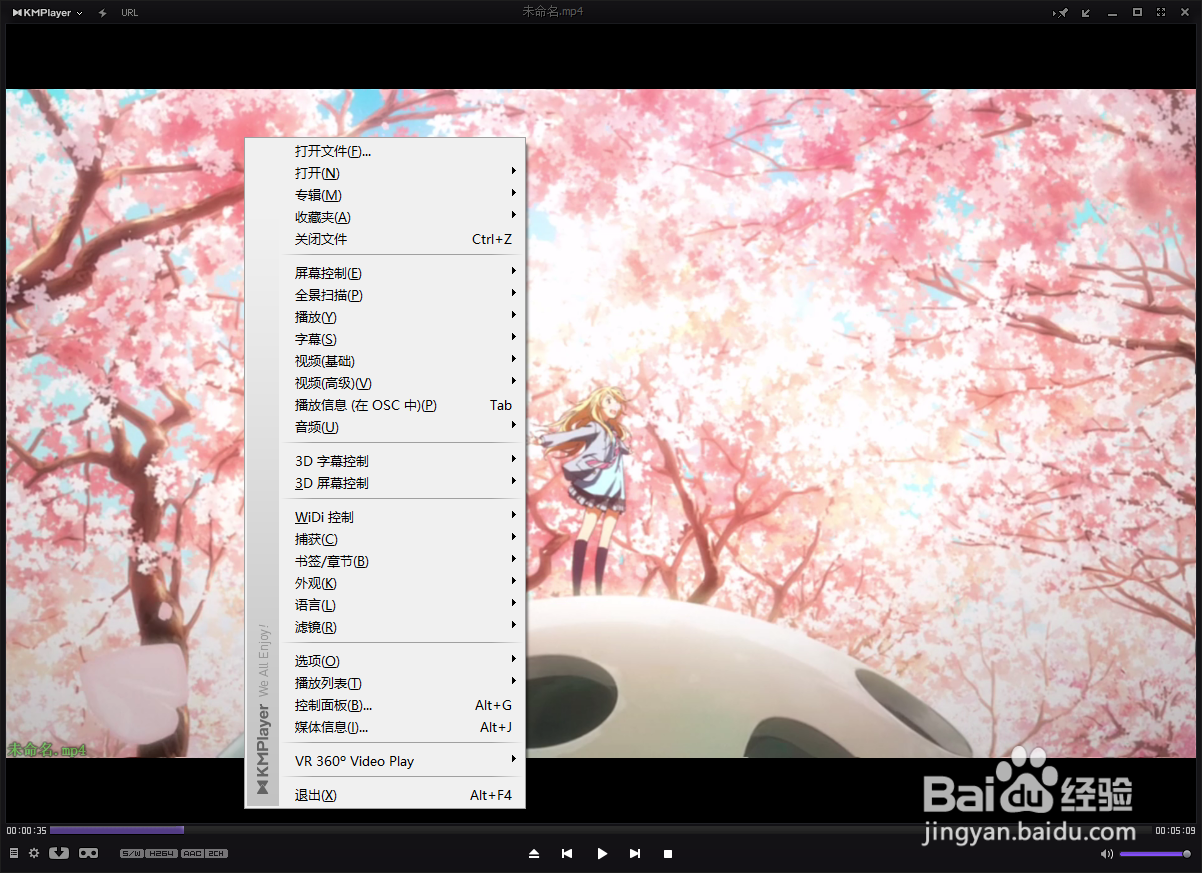1202x873 pixels.
Task: Switch to fullscreen with the corners icon
Action: click(x=1161, y=12)
